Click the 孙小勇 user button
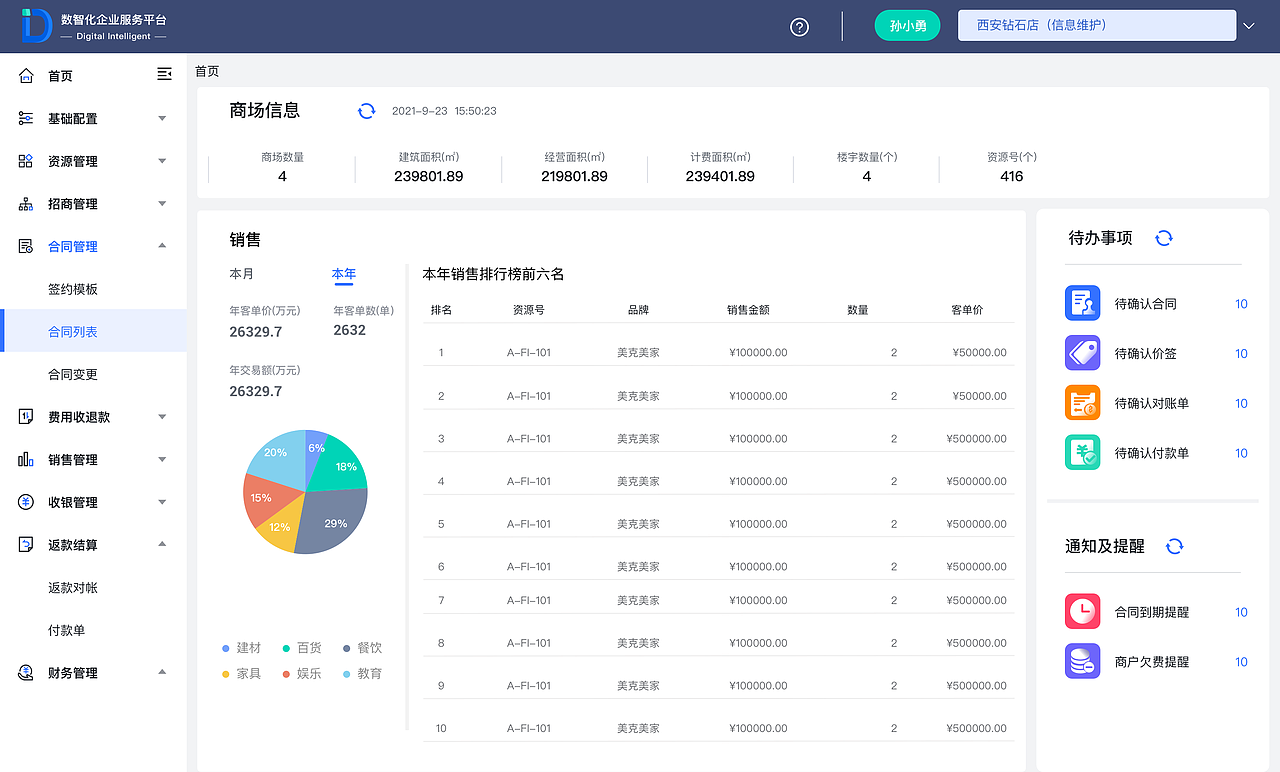The width and height of the screenshot is (1280, 772). 907,24
